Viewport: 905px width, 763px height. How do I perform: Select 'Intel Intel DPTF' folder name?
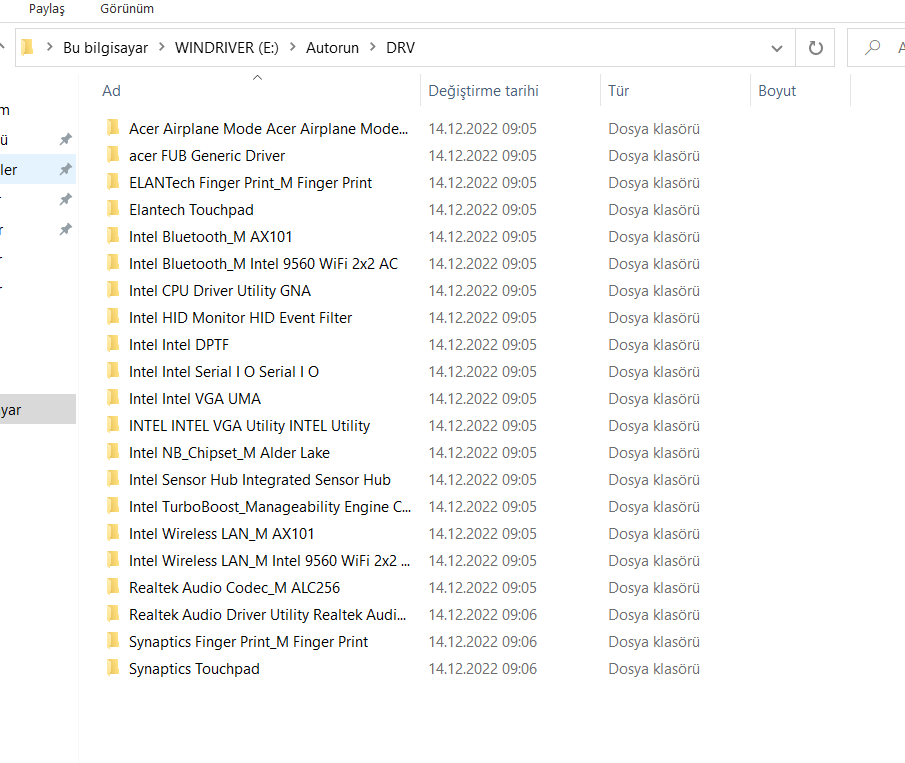click(179, 345)
